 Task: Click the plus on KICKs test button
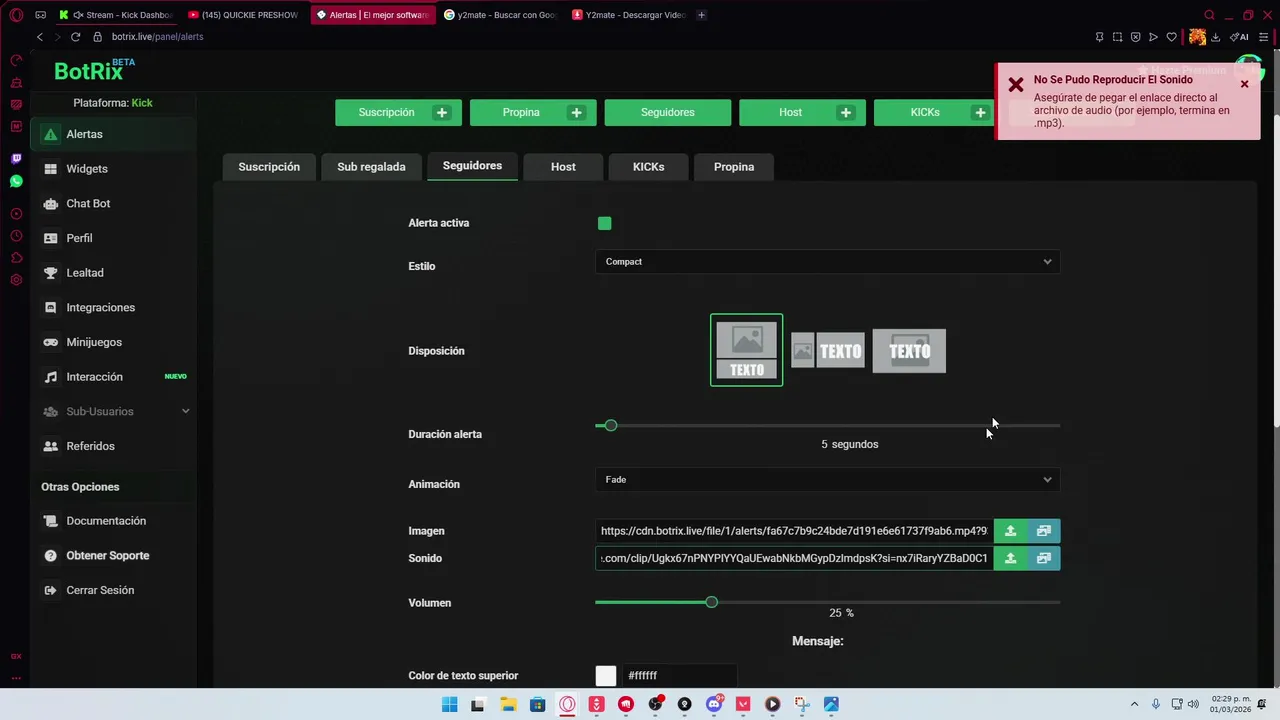pos(980,113)
